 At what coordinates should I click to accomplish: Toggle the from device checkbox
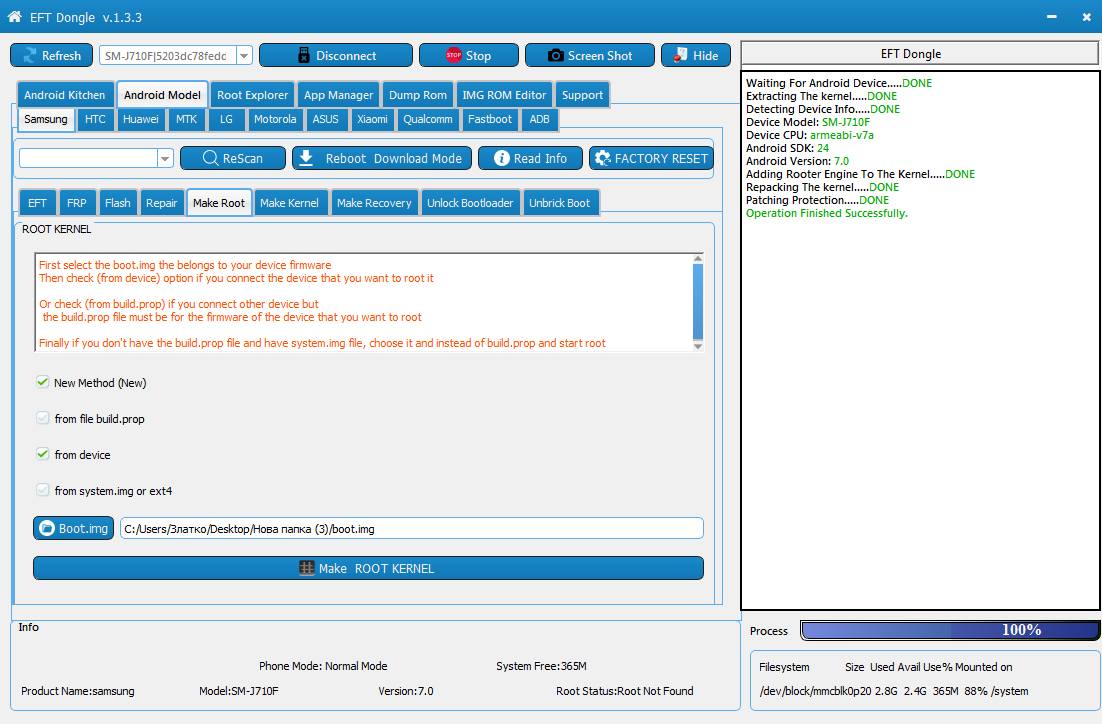click(x=43, y=454)
